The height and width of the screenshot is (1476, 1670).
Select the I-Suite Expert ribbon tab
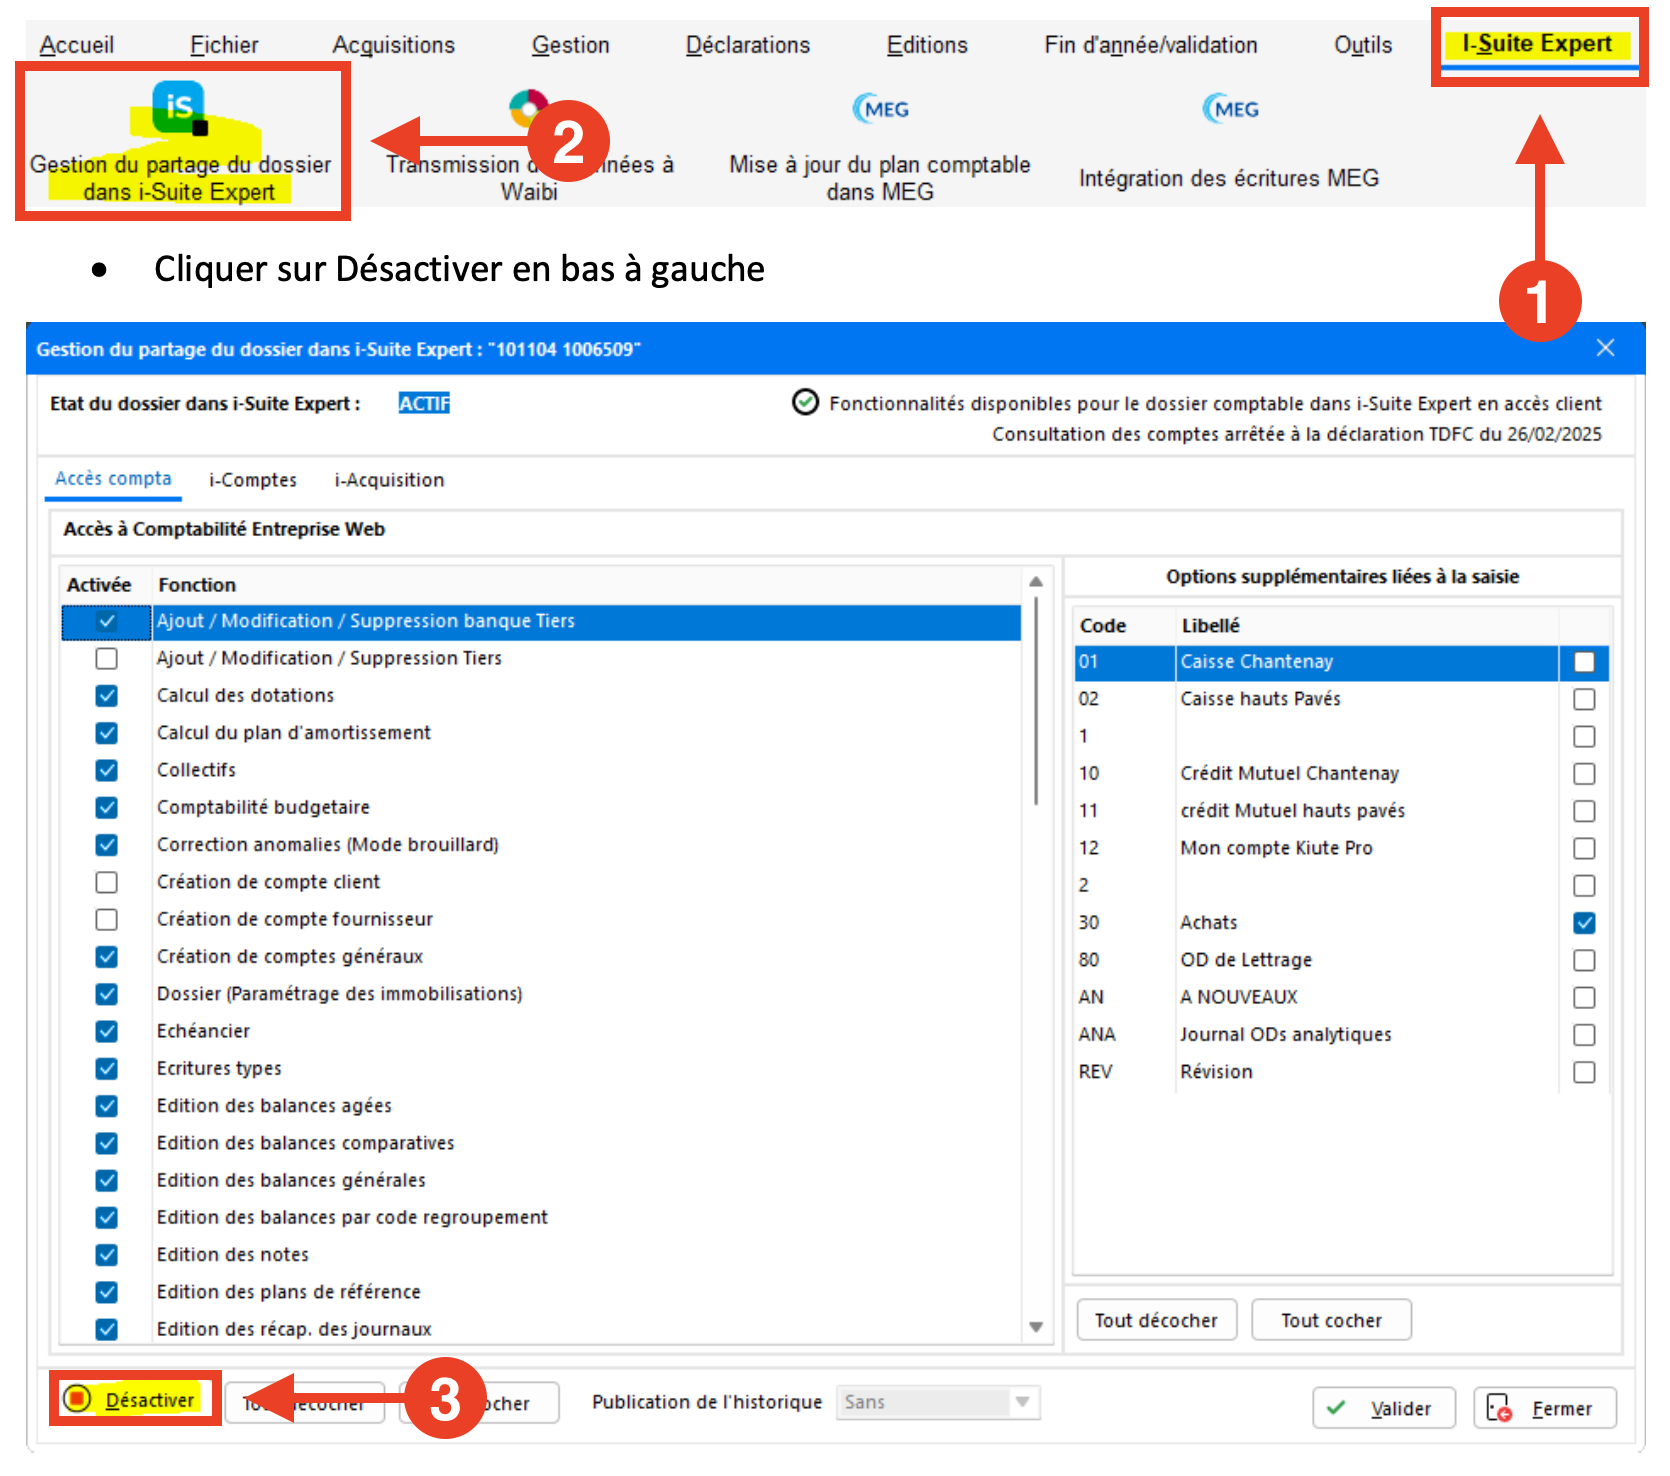(x=1537, y=44)
